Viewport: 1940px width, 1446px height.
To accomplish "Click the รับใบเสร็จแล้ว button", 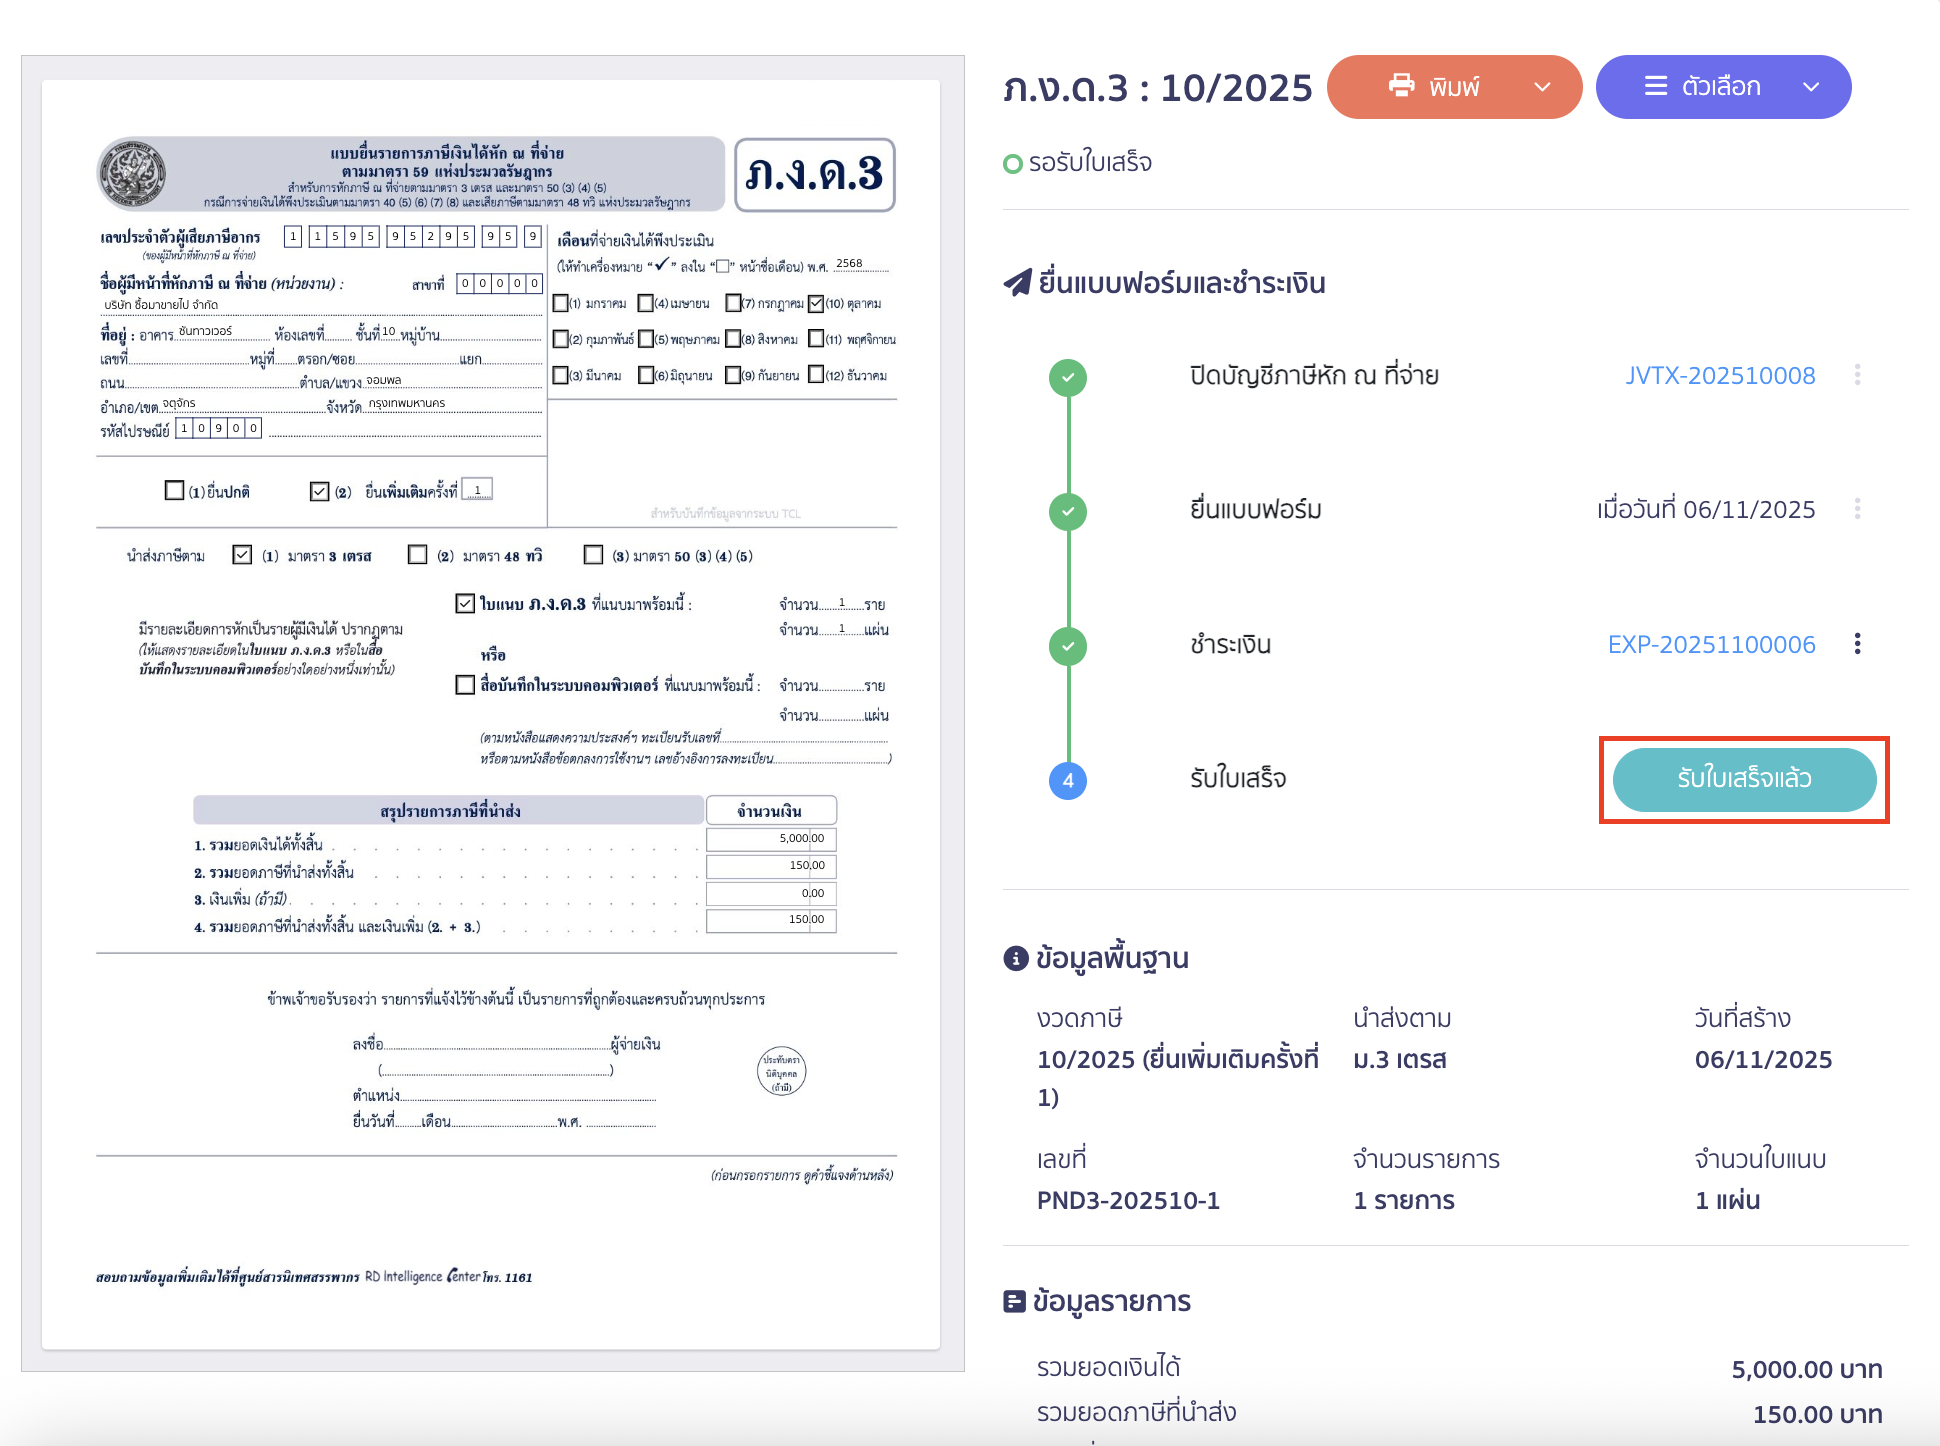I will [x=1744, y=780].
